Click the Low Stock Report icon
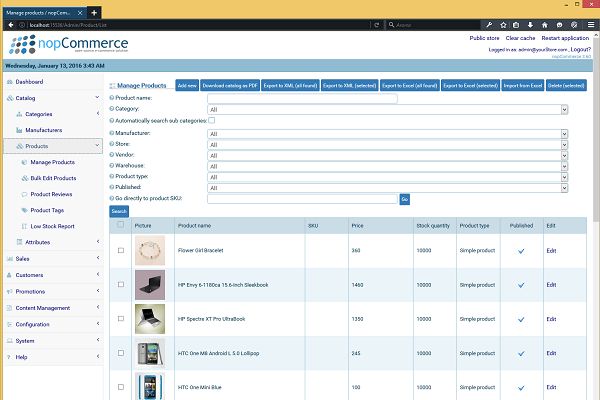Viewport: 600px width, 400px height. (x=24, y=226)
